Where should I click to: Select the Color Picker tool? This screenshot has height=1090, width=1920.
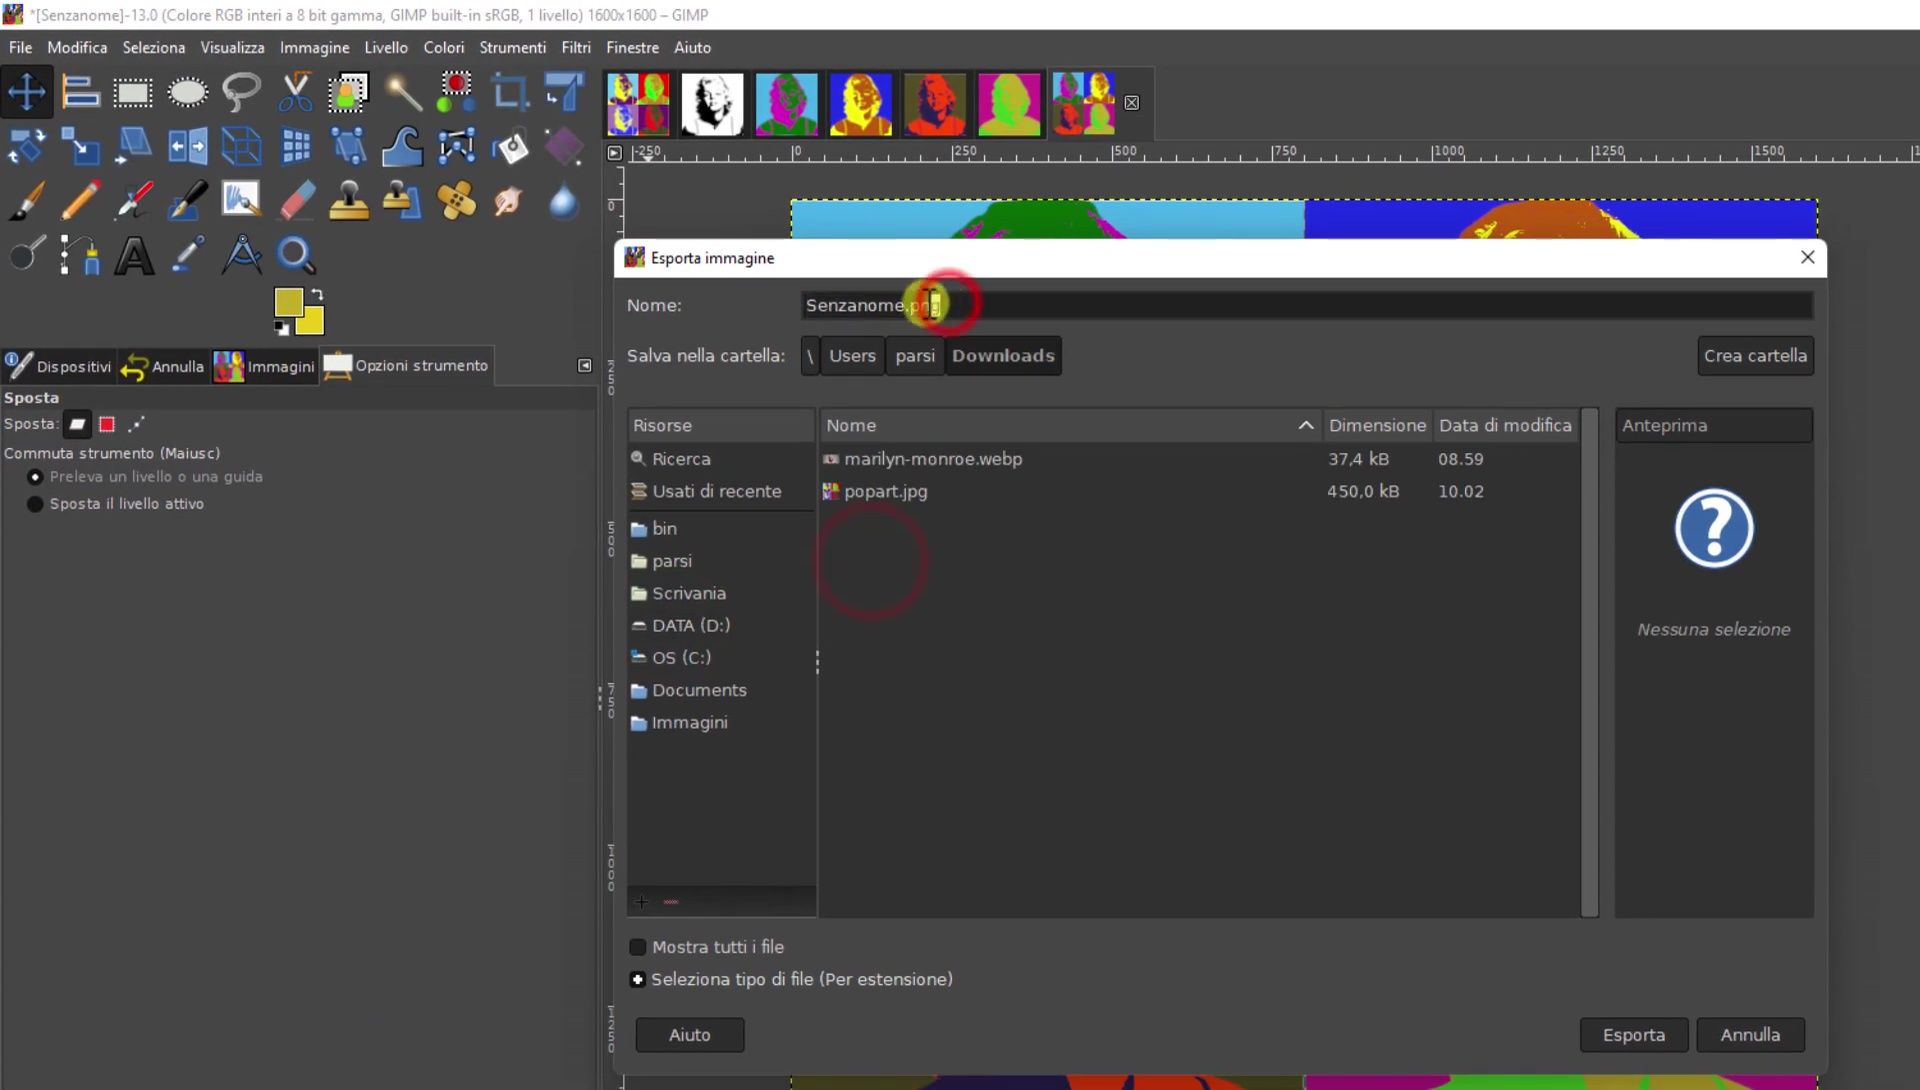[x=187, y=254]
